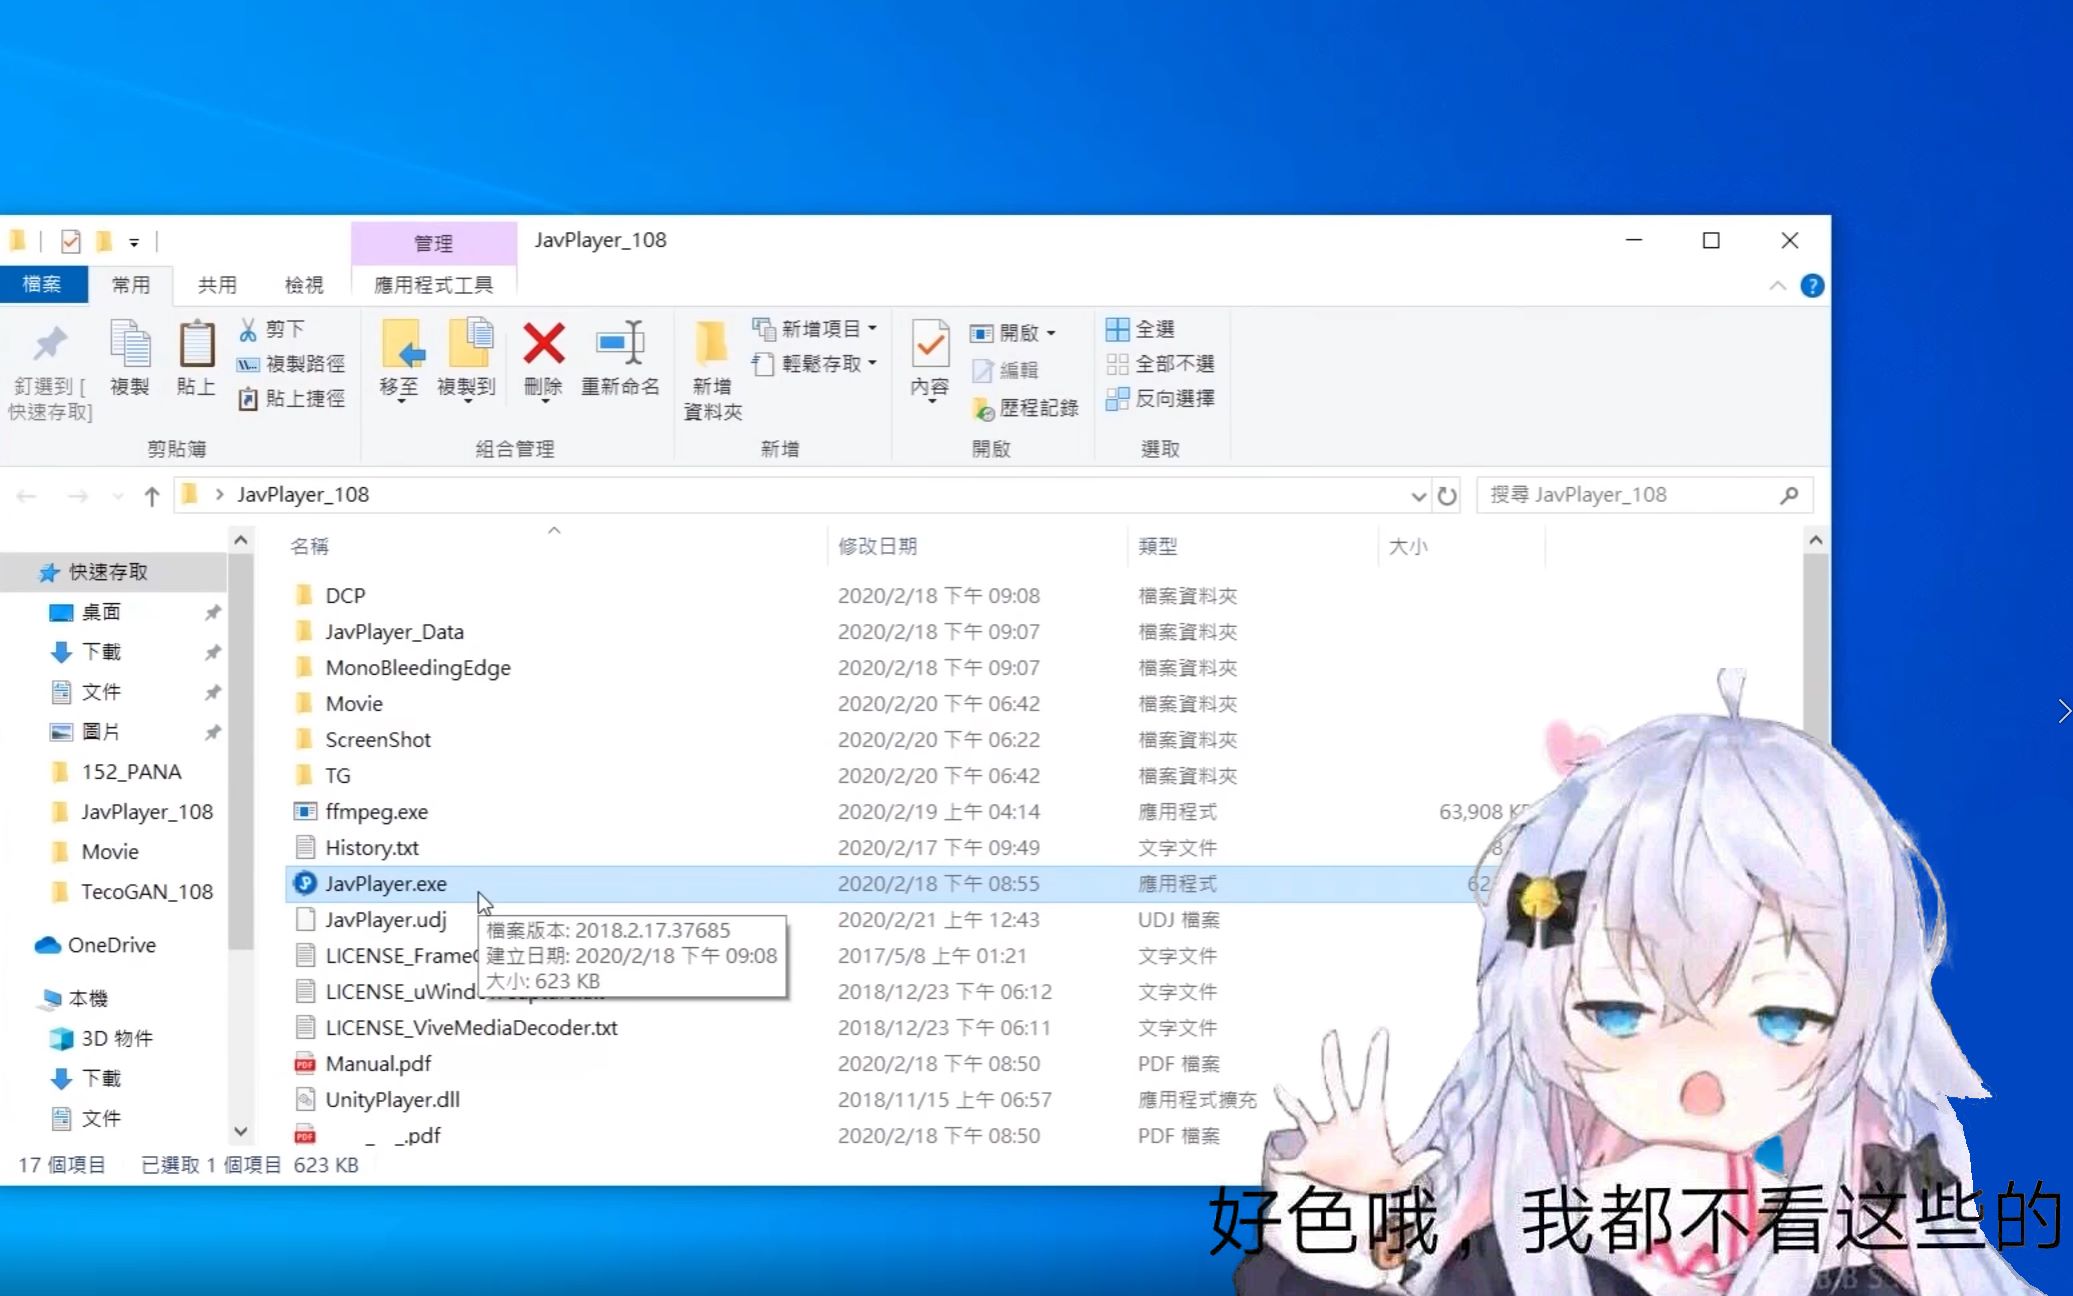Collapse the ribbon with the chevron
The height and width of the screenshot is (1296, 2073).
[x=1778, y=286]
